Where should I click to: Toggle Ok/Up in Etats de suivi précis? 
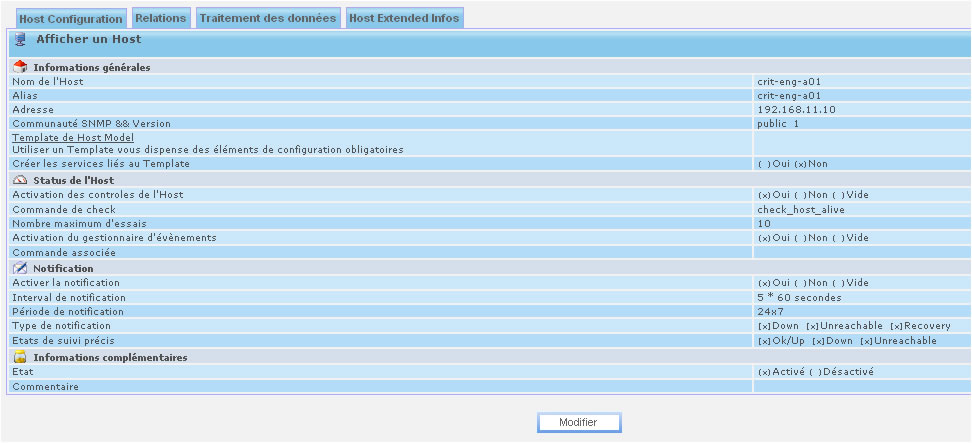click(763, 341)
